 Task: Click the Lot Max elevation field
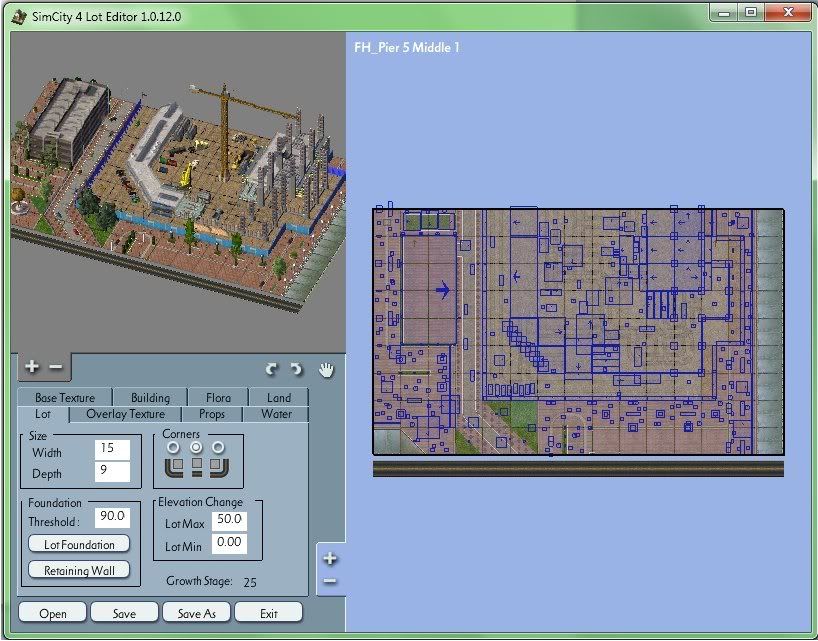229,521
